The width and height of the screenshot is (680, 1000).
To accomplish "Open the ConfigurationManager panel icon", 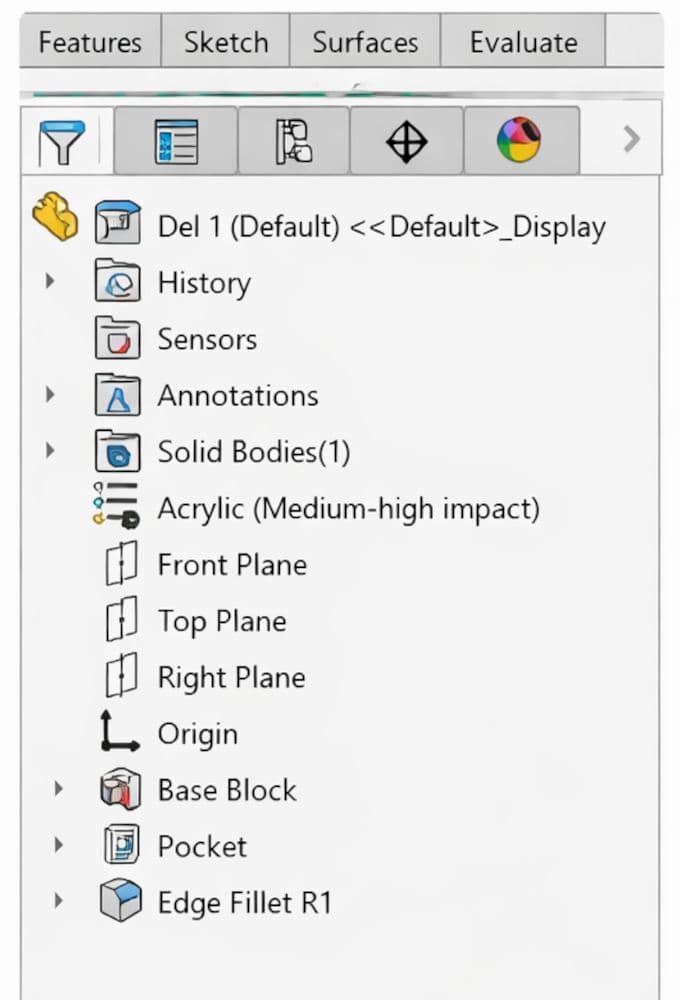I will (x=291, y=140).
